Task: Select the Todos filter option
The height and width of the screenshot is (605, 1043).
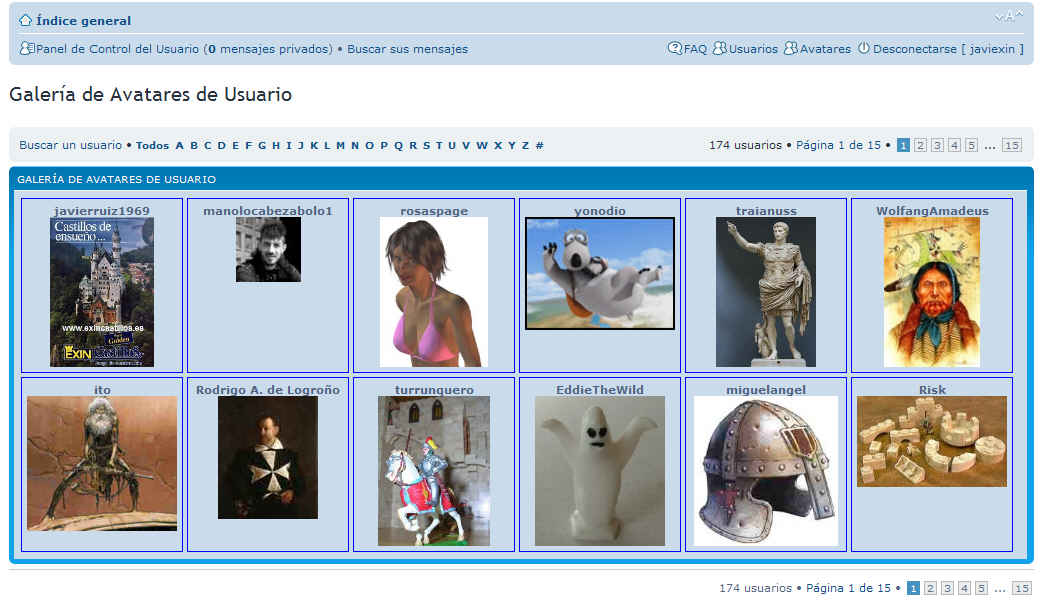Action: tap(152, 145)
